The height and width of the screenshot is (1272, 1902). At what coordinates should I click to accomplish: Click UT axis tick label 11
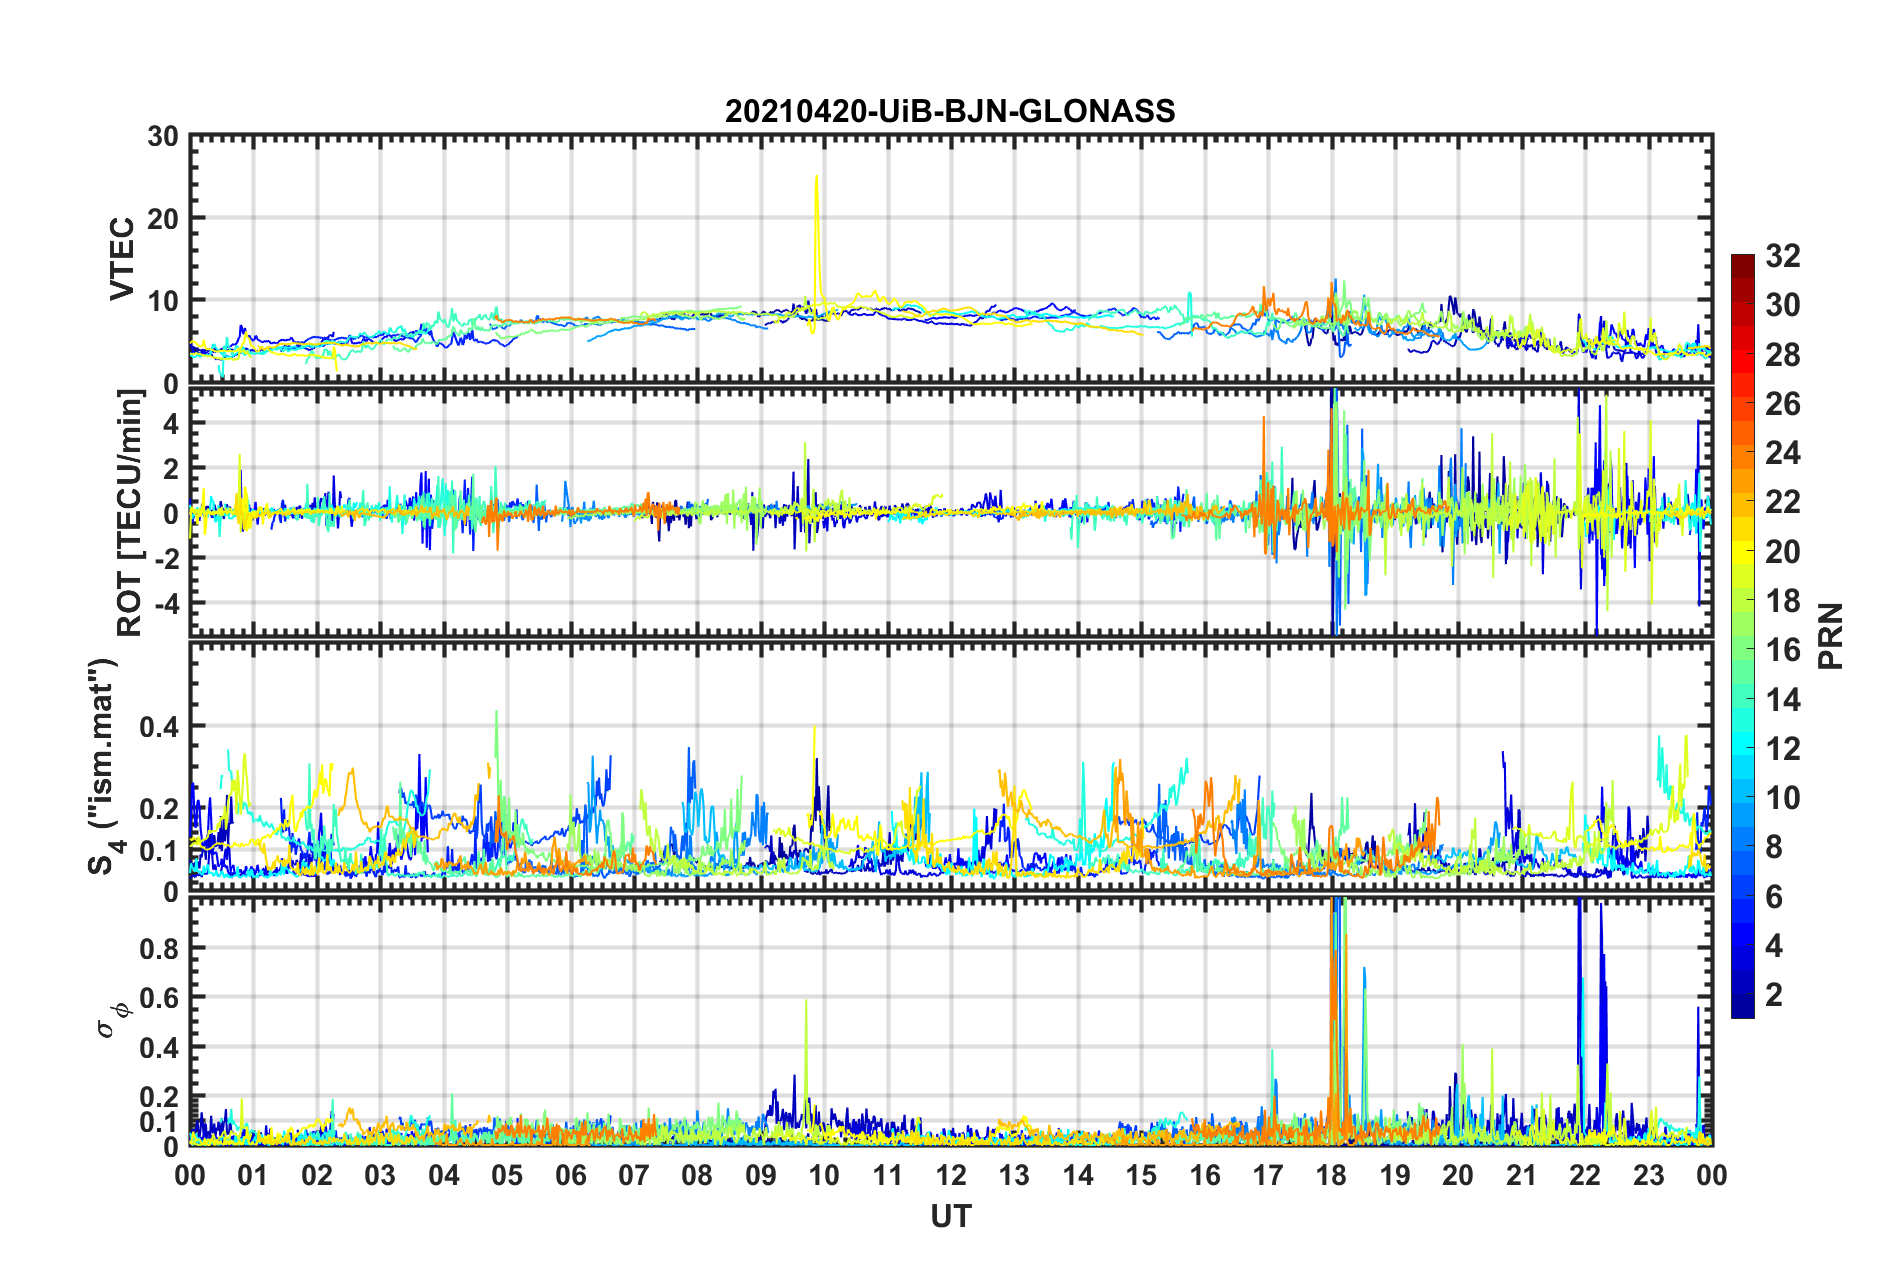coord(888,1175)
